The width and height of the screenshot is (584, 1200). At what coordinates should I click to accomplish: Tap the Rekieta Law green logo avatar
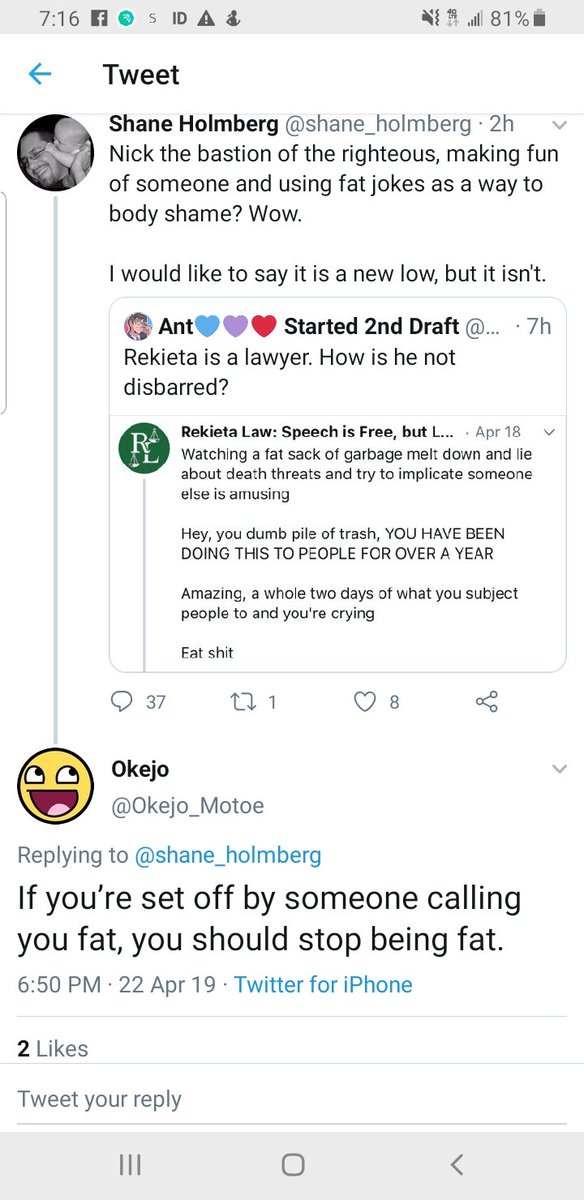[143, 451]
